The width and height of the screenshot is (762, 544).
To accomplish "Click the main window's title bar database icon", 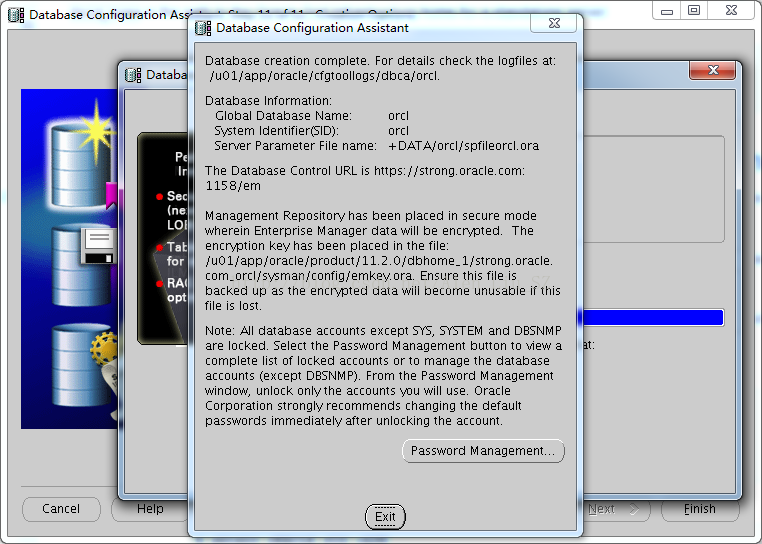I will tap(16, 15).
